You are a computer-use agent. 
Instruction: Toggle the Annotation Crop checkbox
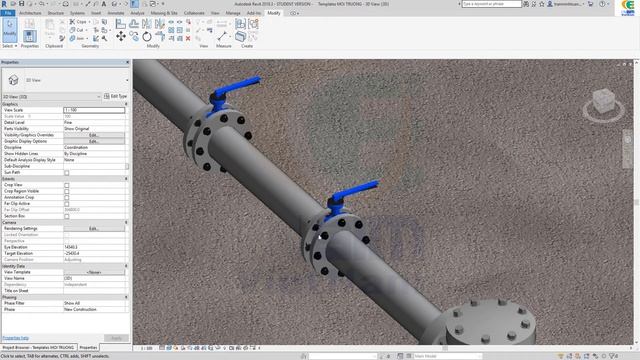pos(67,198)
